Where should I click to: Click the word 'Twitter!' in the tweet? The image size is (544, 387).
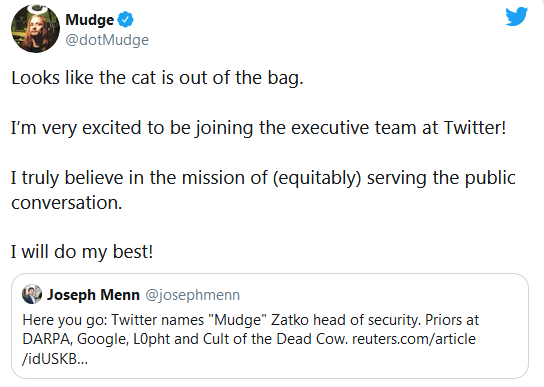click(475, 127)
